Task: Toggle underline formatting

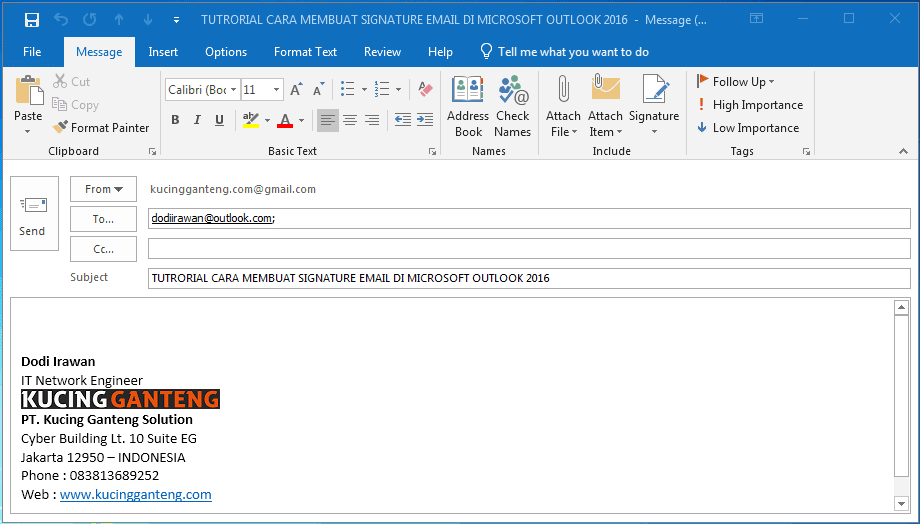Action: pos(219,120)
